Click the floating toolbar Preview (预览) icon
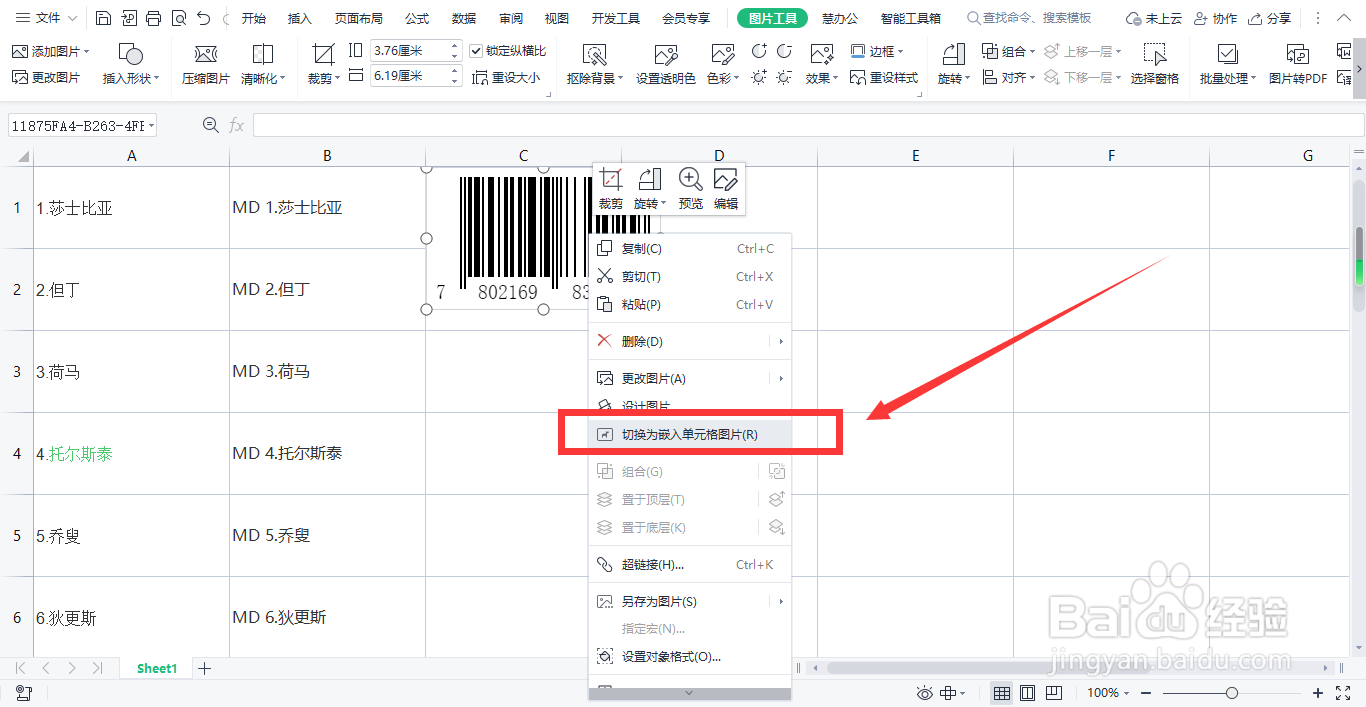1366x707 pixels. coord(691,189)
